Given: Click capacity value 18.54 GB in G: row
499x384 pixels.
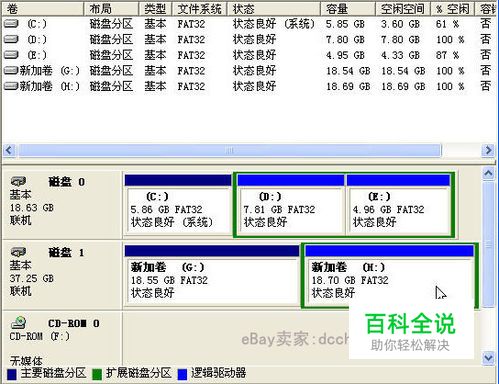Looking at the screenshot, I should point(348,71).
